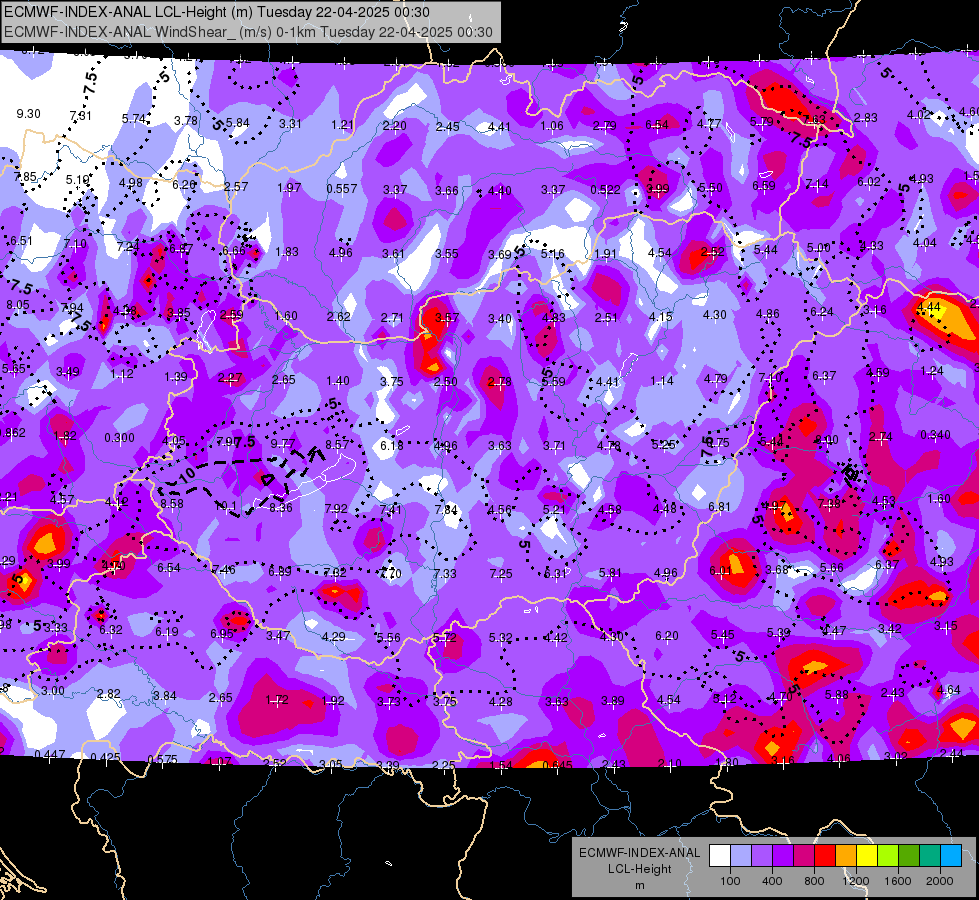Click the wind shear value 0.300
Viewport: 979px width, 900px height.
tap(119, 437)
